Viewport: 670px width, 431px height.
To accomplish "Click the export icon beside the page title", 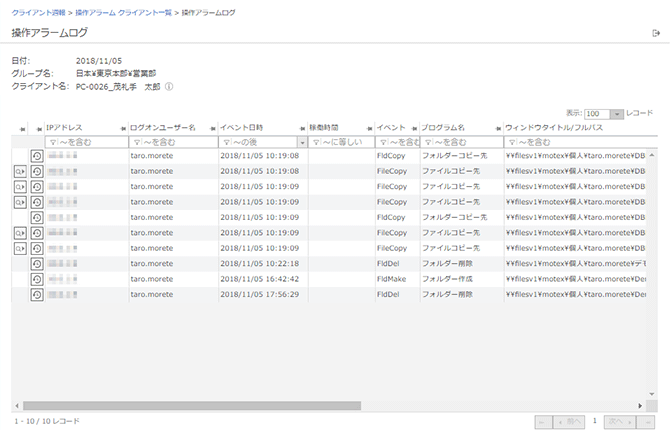I will 655,34.
